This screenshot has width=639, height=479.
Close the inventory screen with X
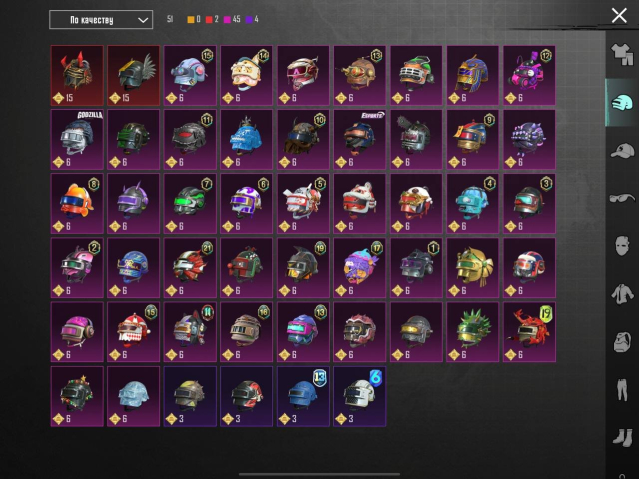point(619,16)
